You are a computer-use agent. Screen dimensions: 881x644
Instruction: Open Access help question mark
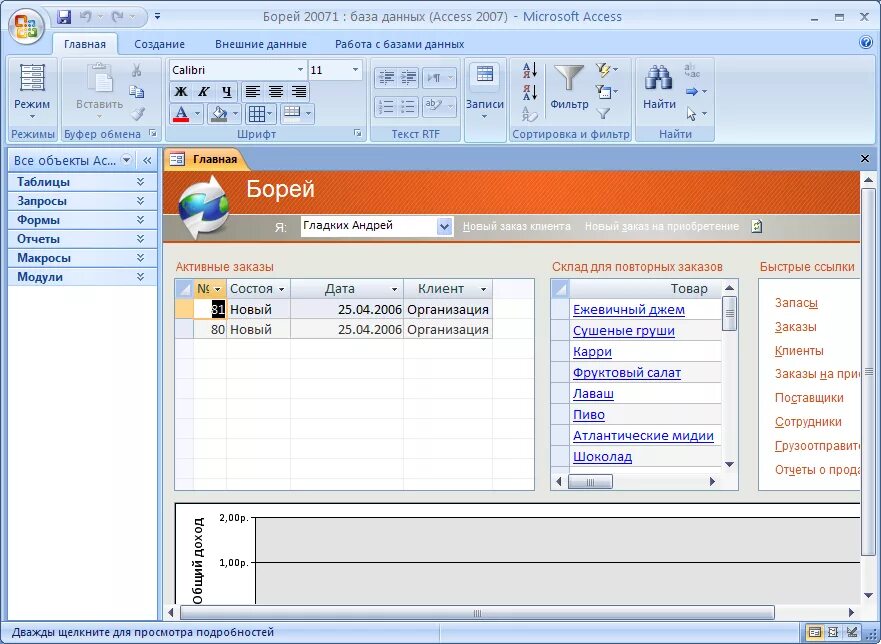(x=866, y=43)
